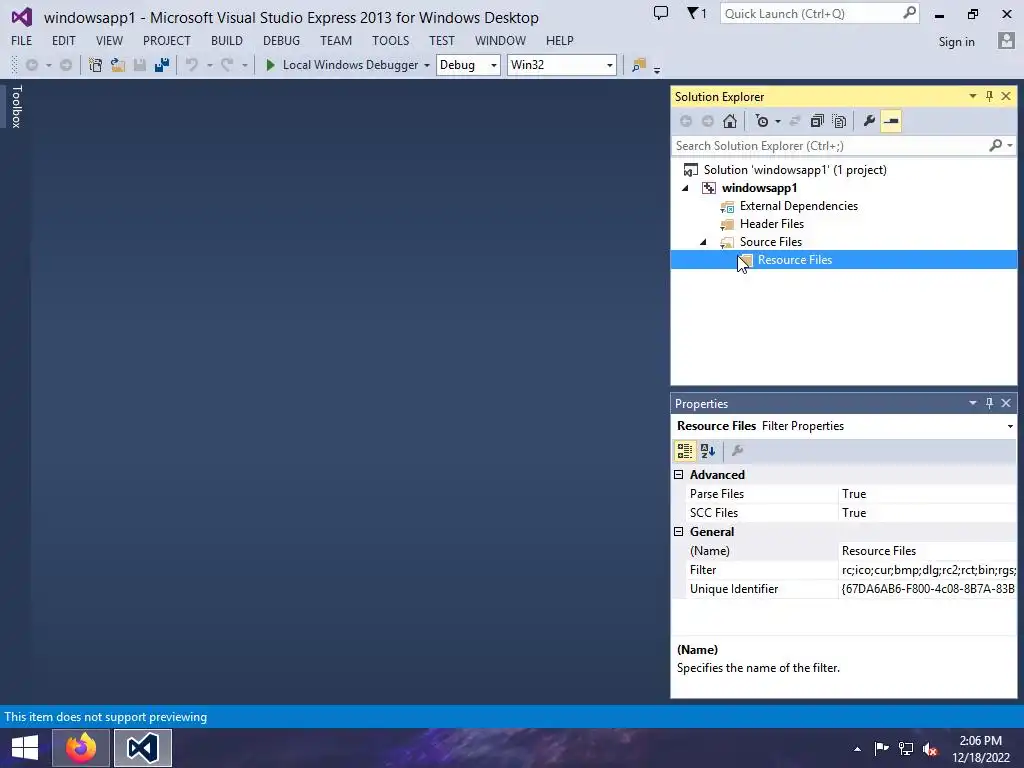Click the Redo arrow icon
The width and height of the screenshot is (1024, 768).
pos(227,65)
